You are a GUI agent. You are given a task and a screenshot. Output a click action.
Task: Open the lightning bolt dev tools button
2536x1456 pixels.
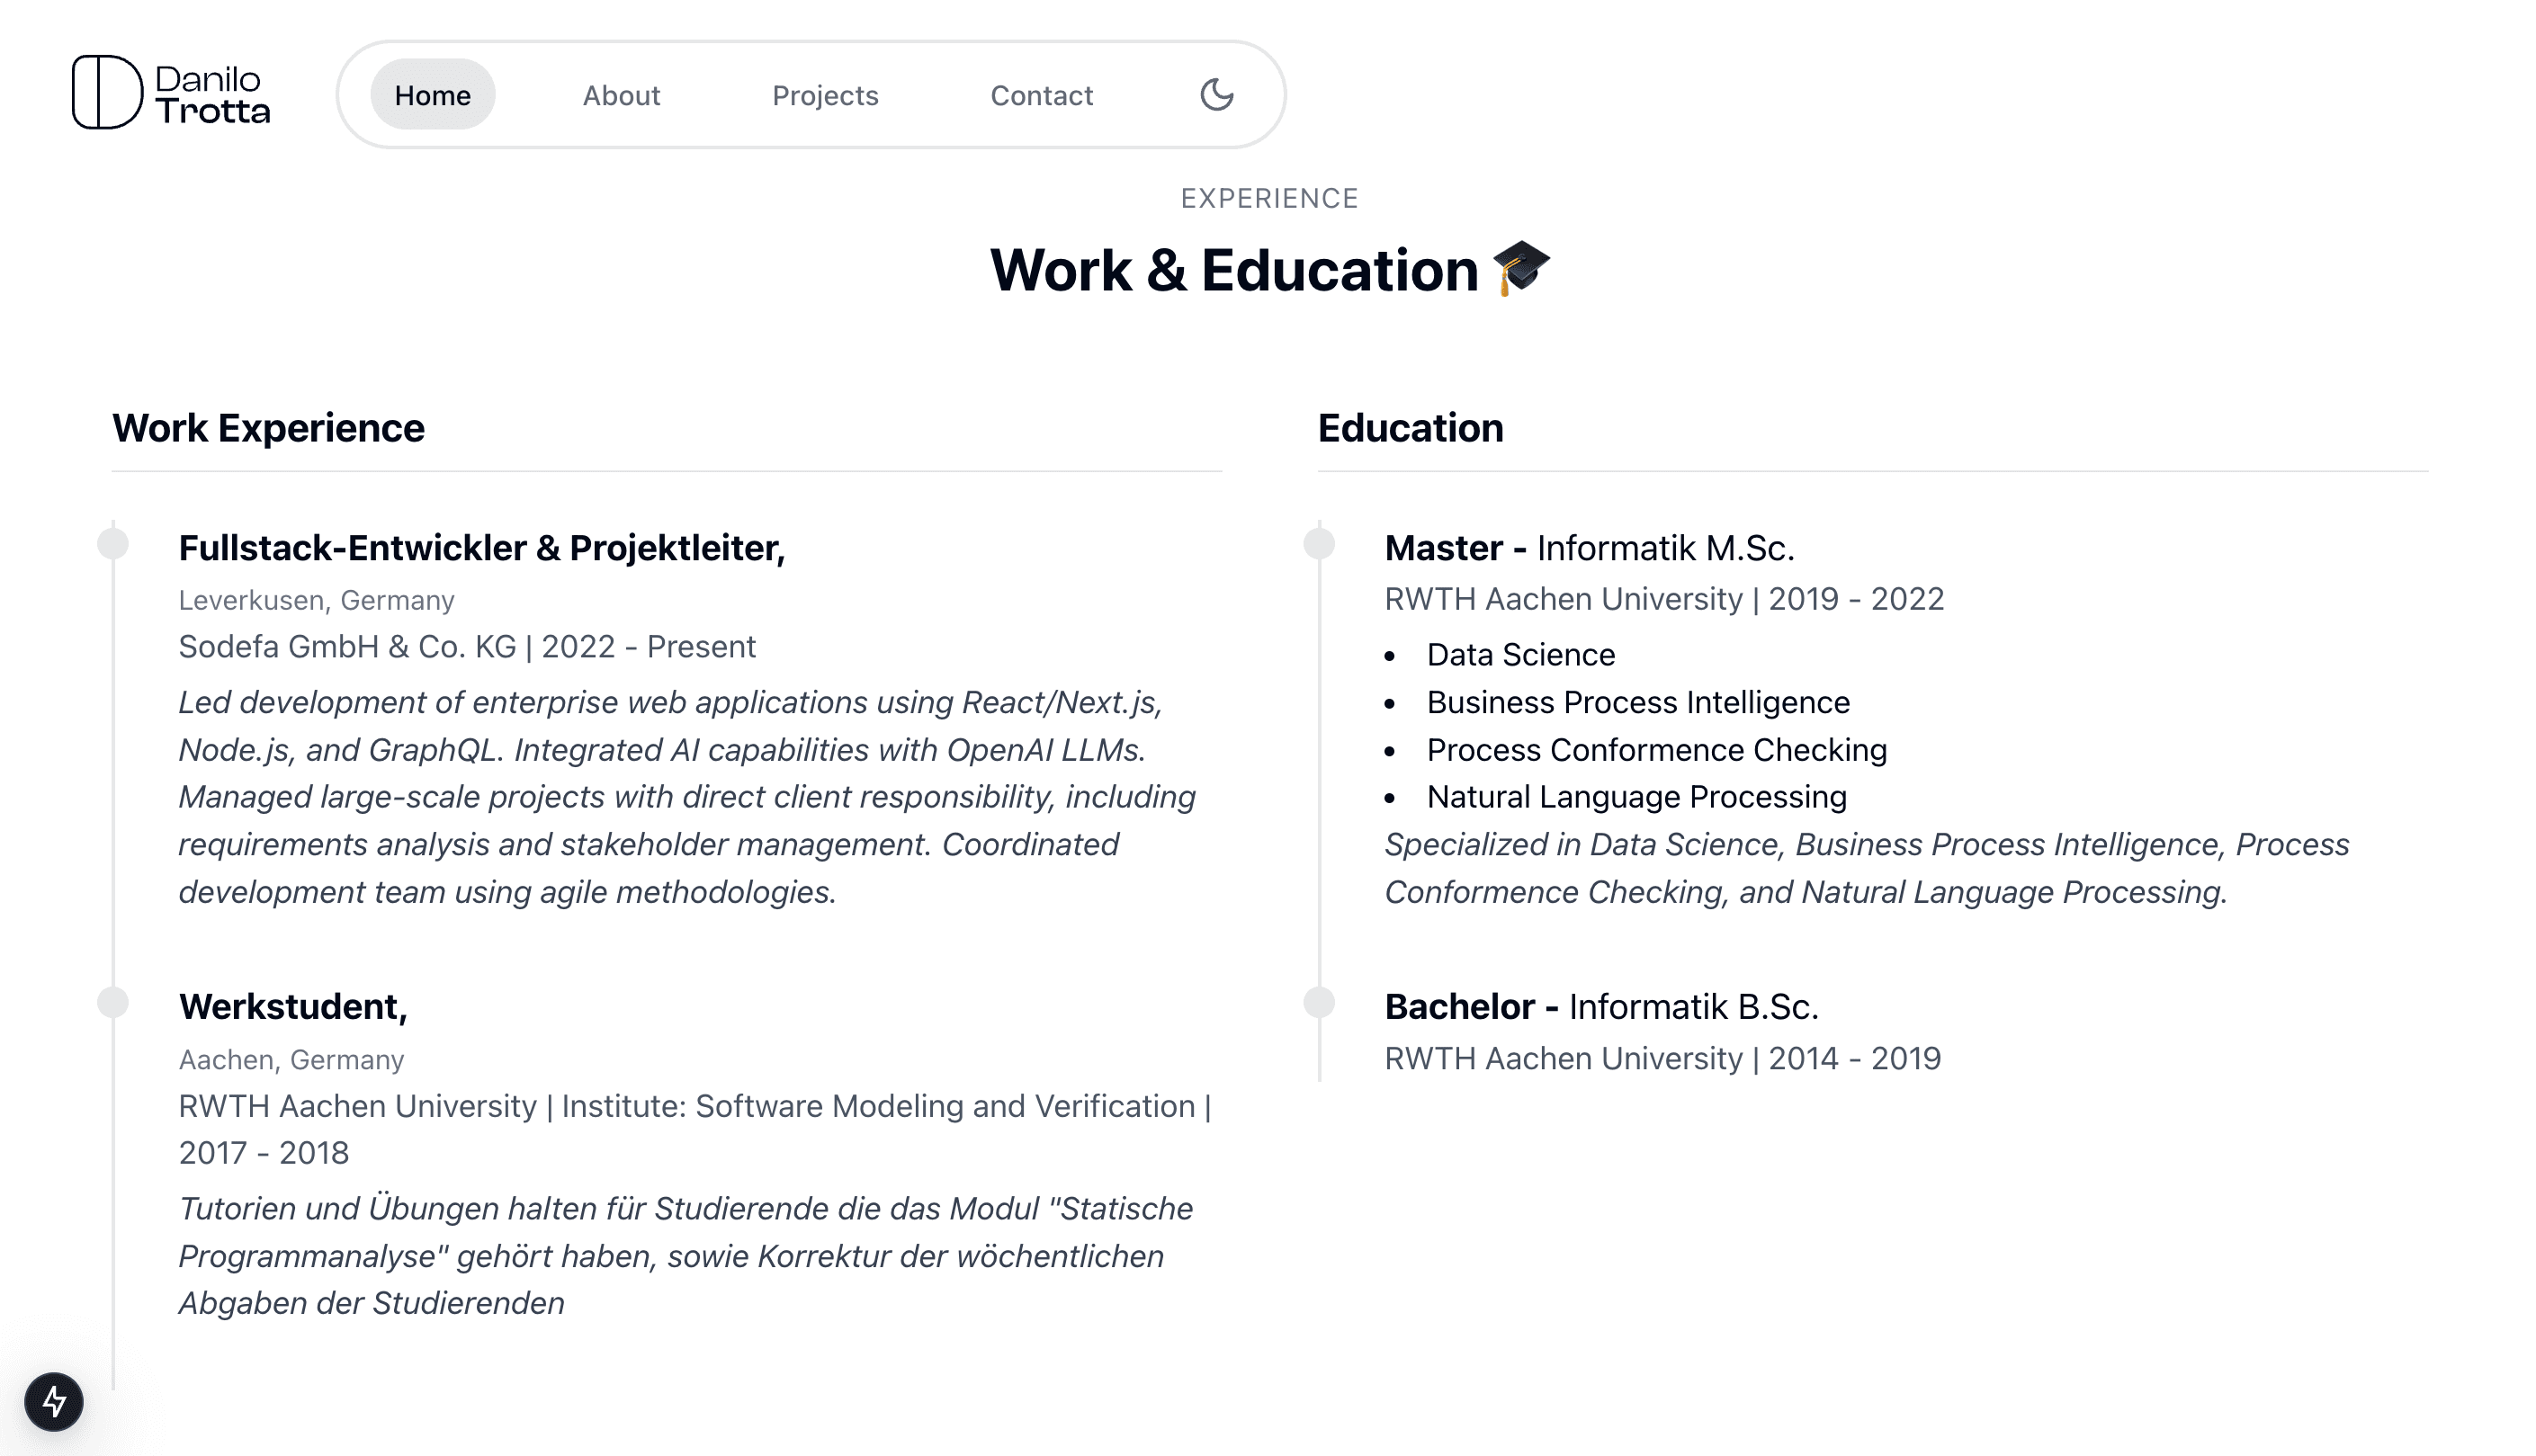tap(54, 1401)
